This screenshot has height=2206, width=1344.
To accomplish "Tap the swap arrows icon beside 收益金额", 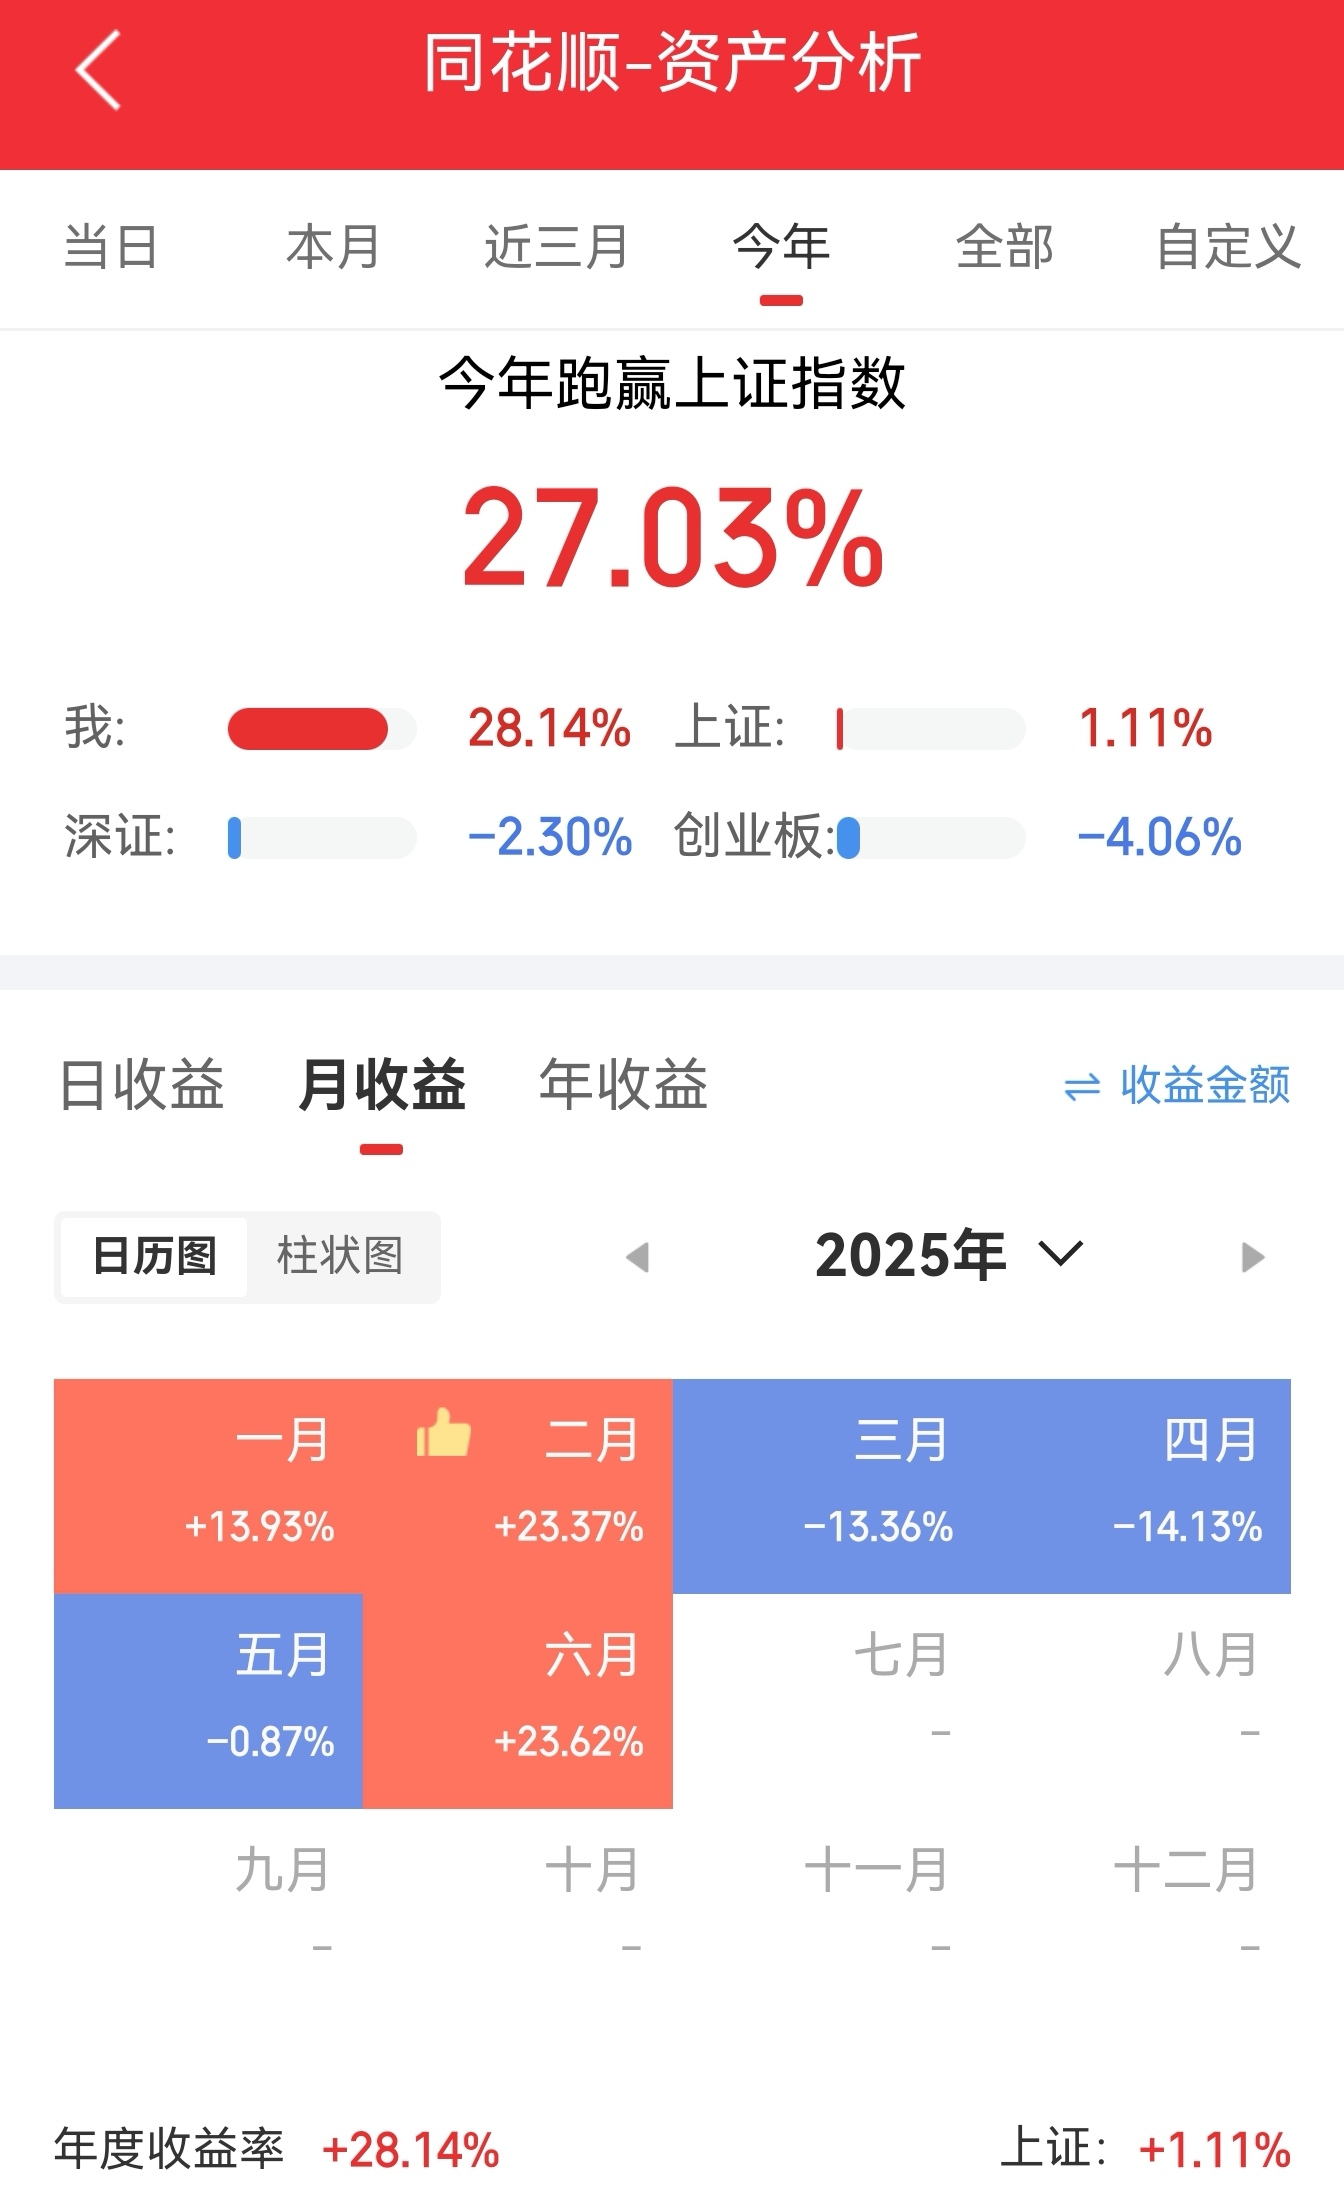I will click(1082, 1087).
